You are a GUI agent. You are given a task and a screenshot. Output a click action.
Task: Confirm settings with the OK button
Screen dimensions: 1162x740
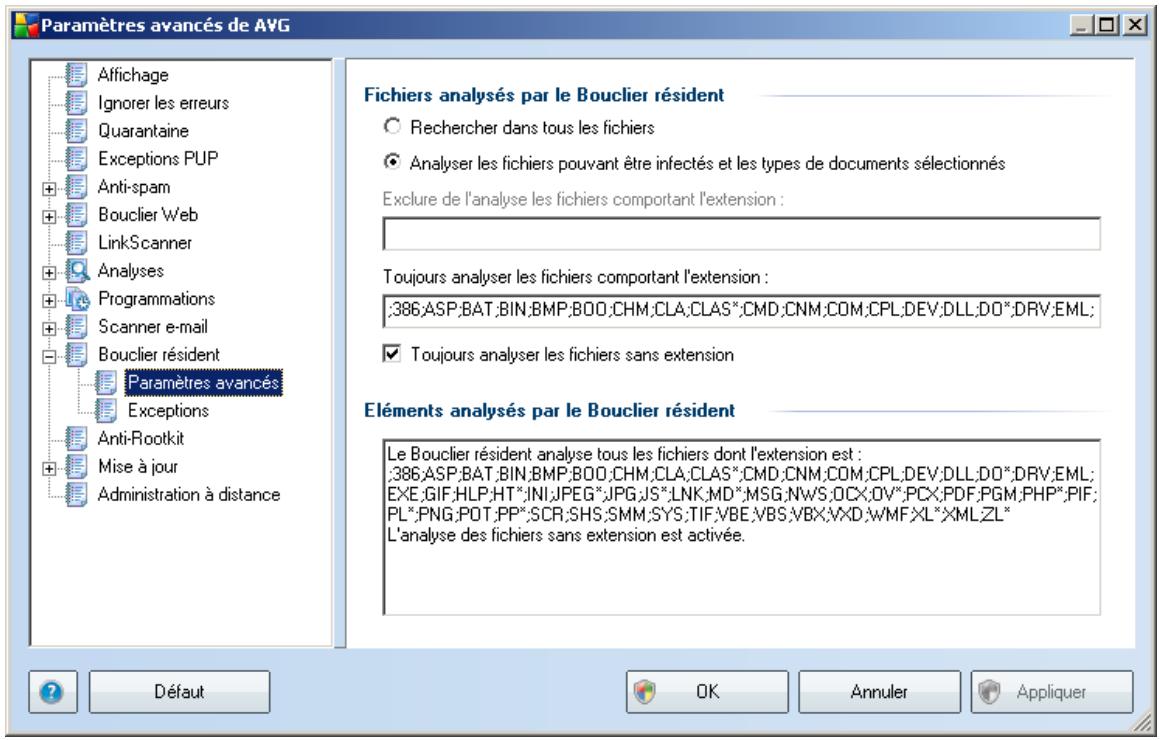click(x=707, y=692)
